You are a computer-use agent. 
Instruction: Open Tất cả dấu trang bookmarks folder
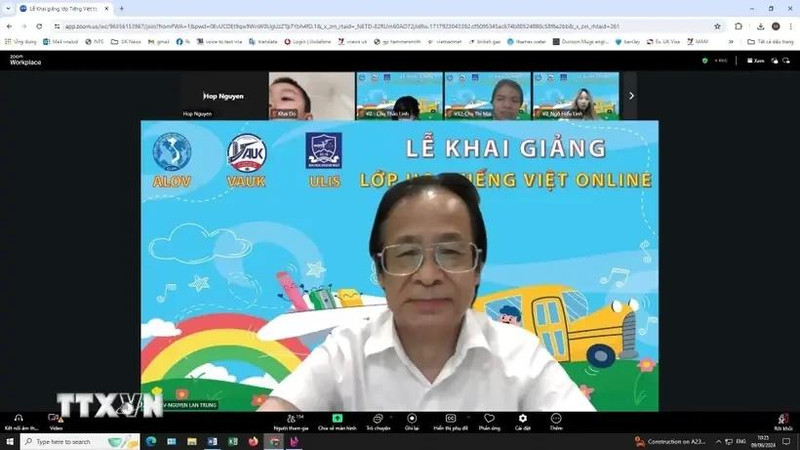[x=770, y=42]
